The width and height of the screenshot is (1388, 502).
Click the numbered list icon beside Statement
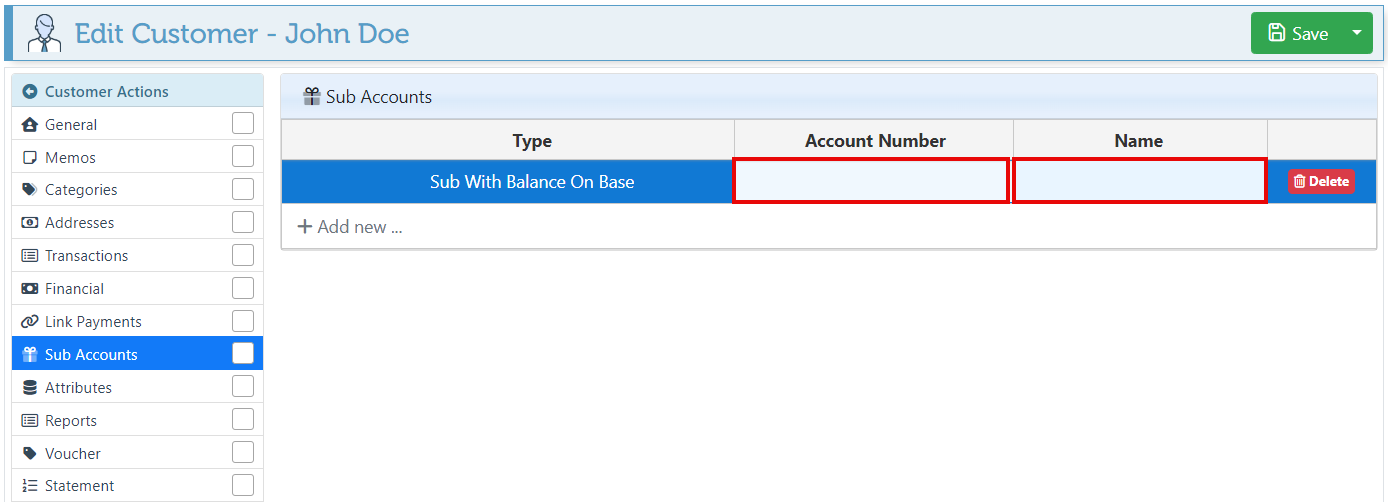coord(30,486)
